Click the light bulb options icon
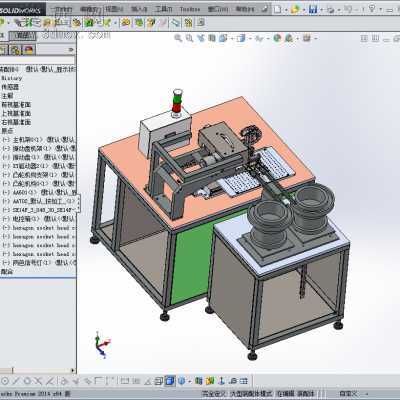The image size is (400, 400). [x=372, y=9]
